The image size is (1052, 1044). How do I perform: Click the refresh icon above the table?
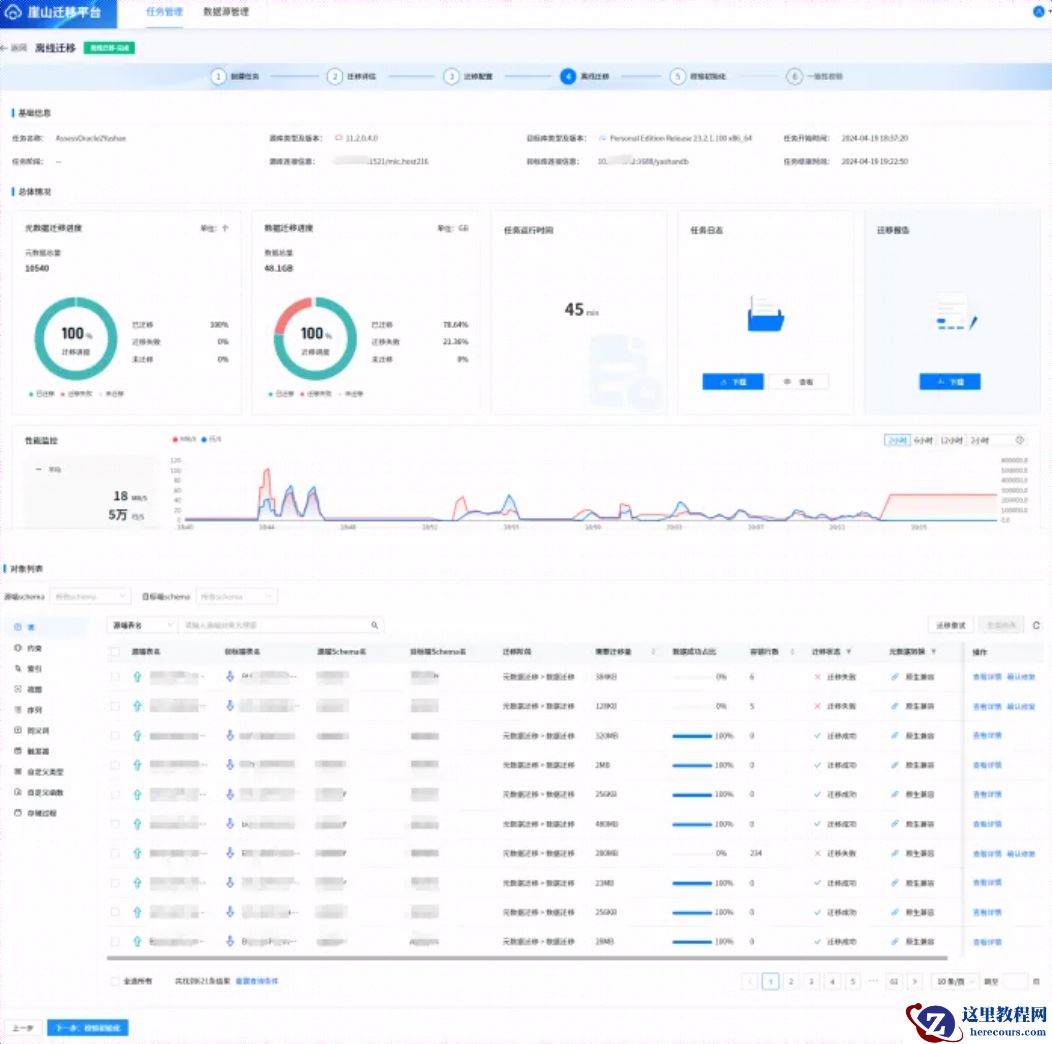(1036, 625)
